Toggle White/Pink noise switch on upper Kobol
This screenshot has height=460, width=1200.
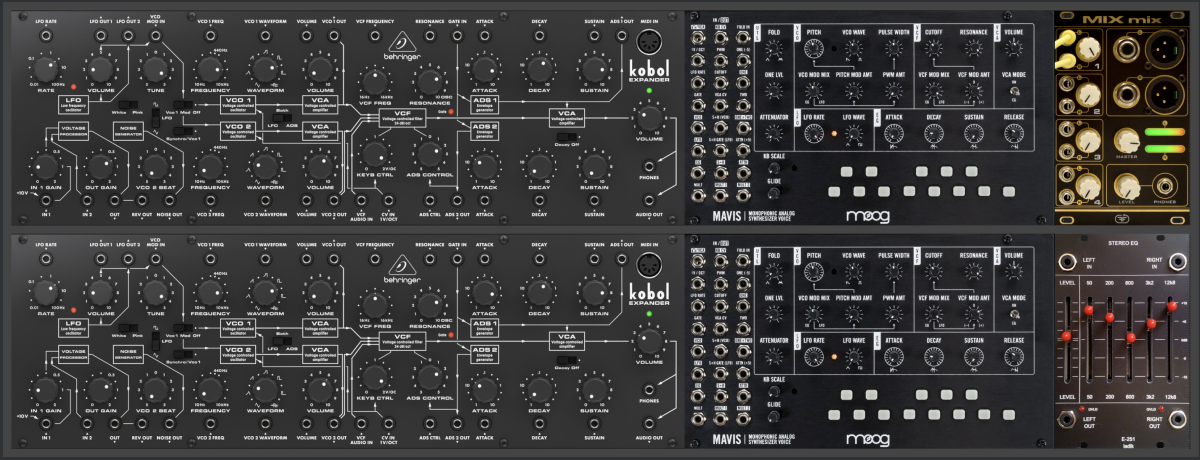coord(129,104)
